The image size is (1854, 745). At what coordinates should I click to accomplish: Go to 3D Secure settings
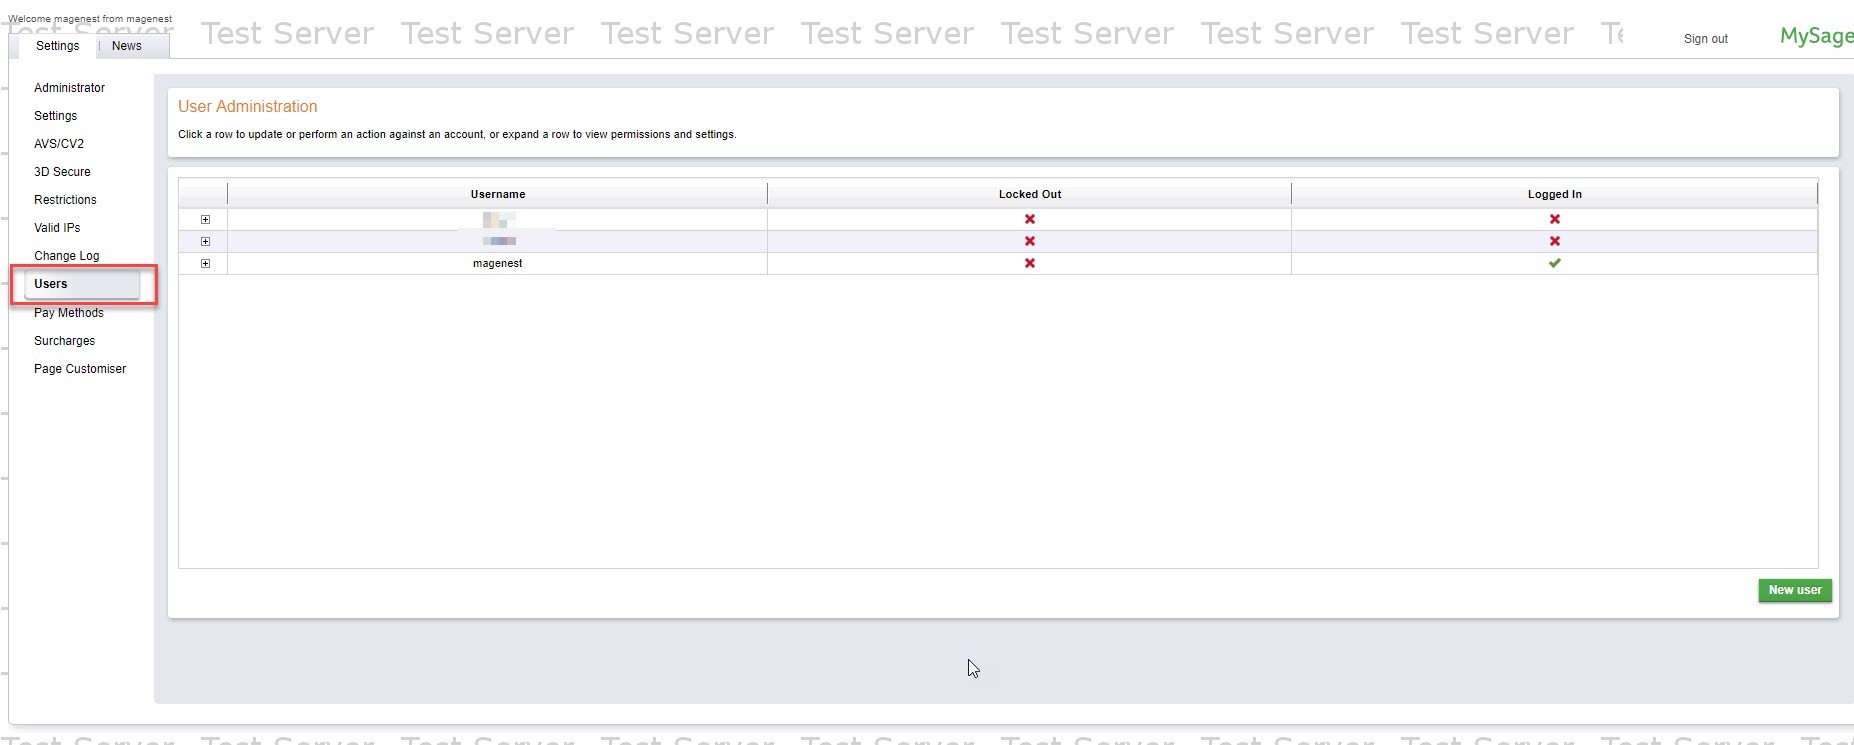tap(62, 172)
